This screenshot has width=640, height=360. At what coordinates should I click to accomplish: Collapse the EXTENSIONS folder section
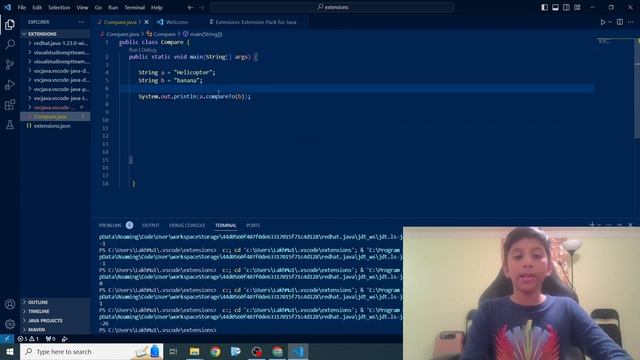(x=55, y=34)
